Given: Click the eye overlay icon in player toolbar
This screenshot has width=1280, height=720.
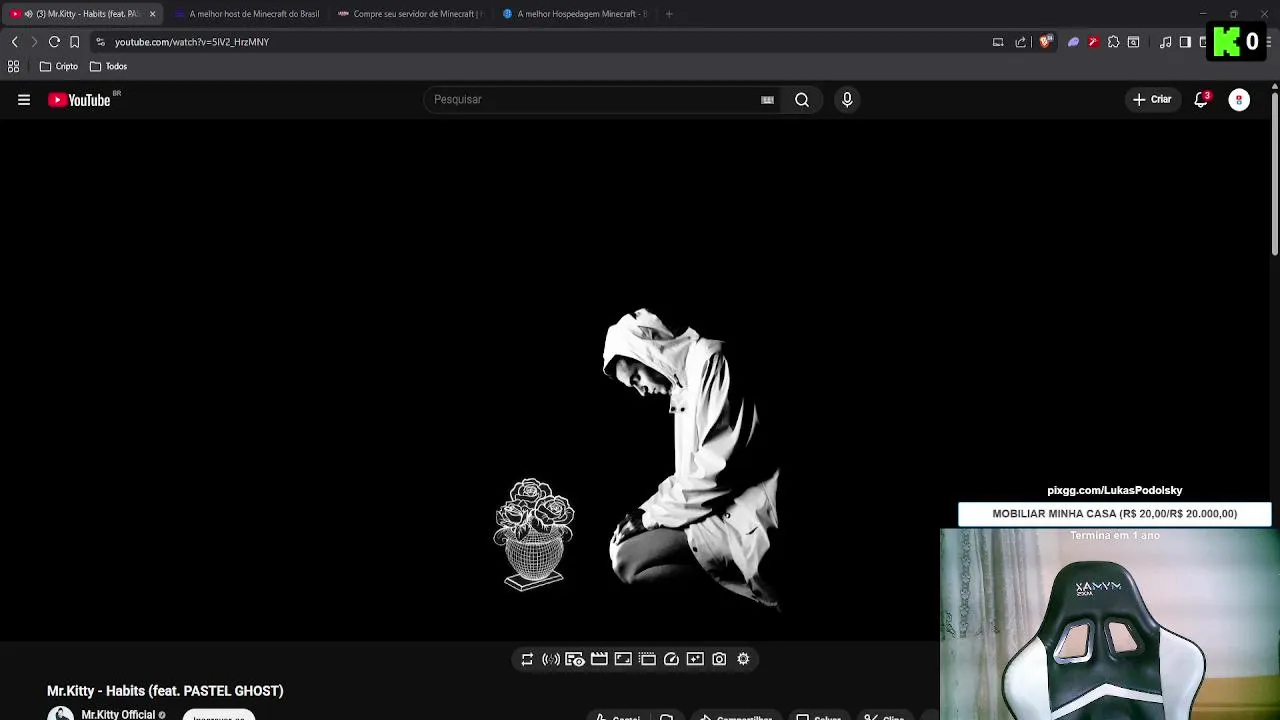Looking at the screenshot, I should click(x=575, y=659).
